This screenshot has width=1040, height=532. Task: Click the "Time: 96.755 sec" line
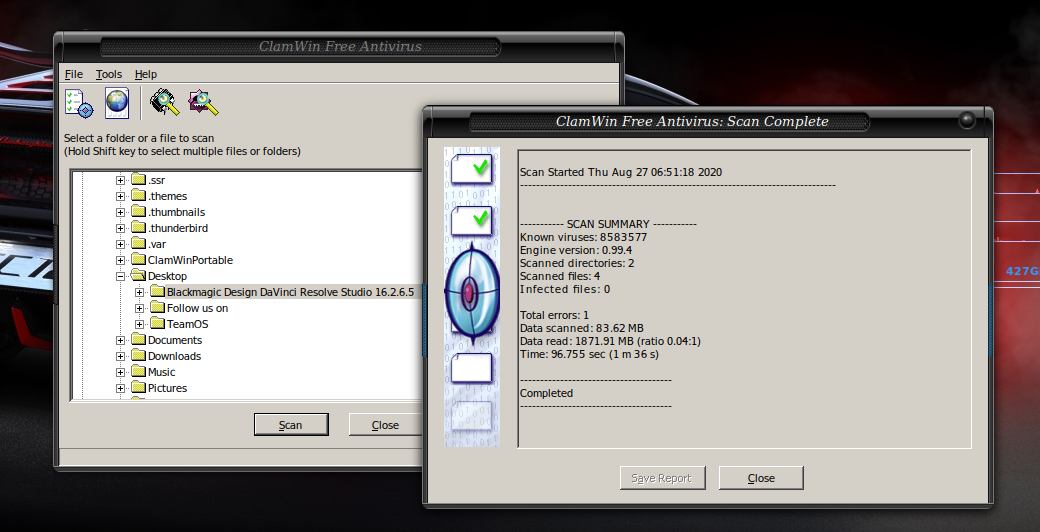tap(589, 354)
